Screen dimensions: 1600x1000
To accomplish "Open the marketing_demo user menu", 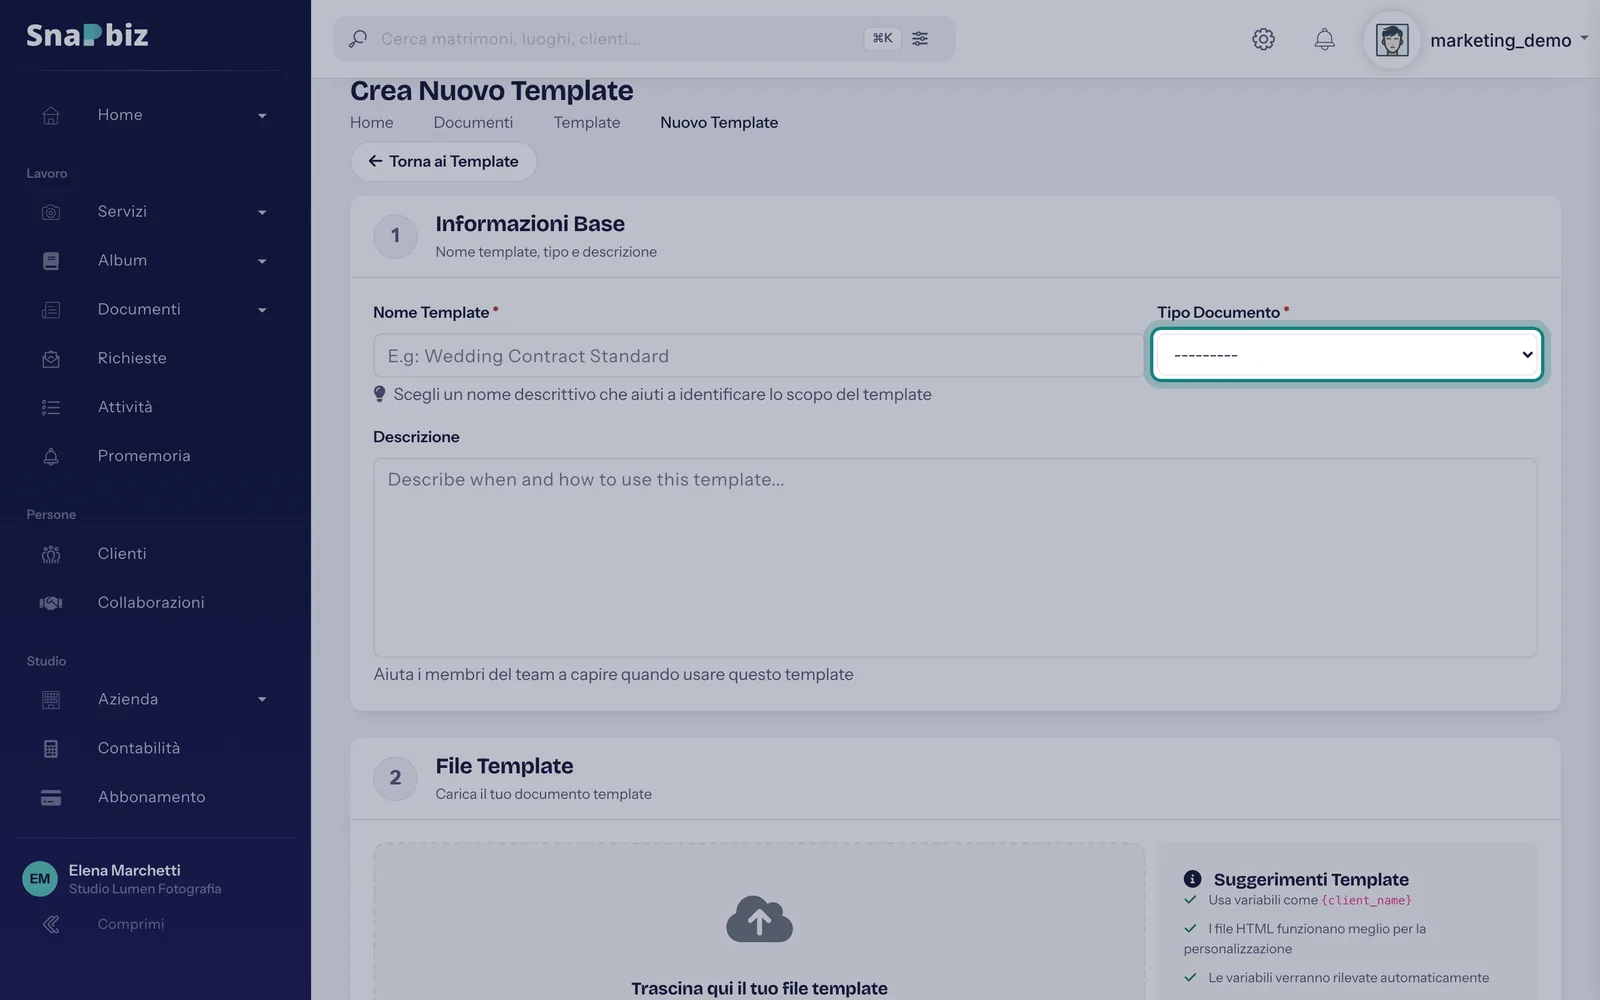I will click(1509, 40).
